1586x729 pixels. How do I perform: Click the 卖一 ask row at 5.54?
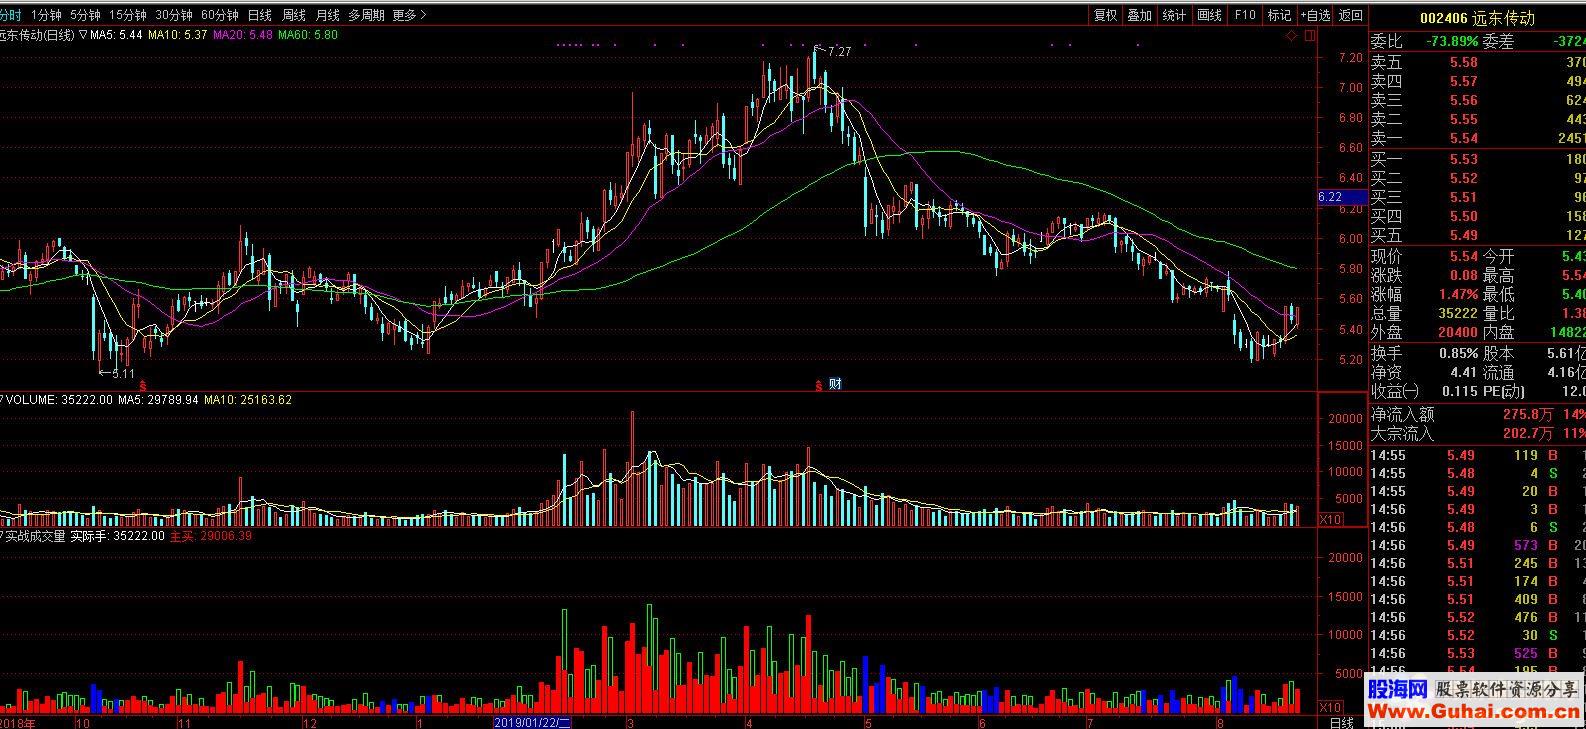click(1477, 138)
